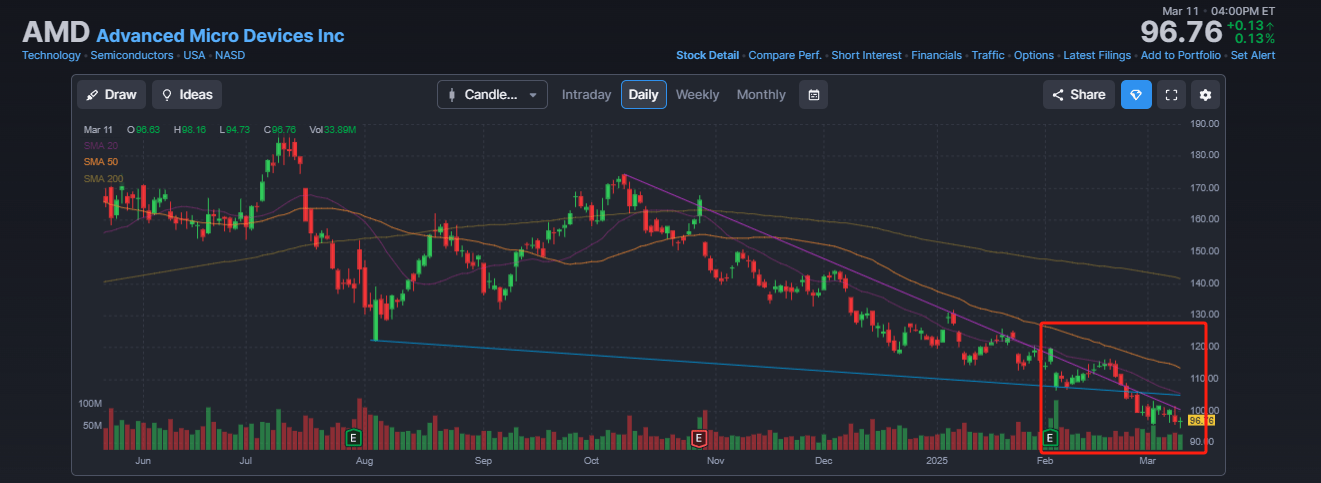
Task: Click Set Alert link
Action: pos(1253,56)
